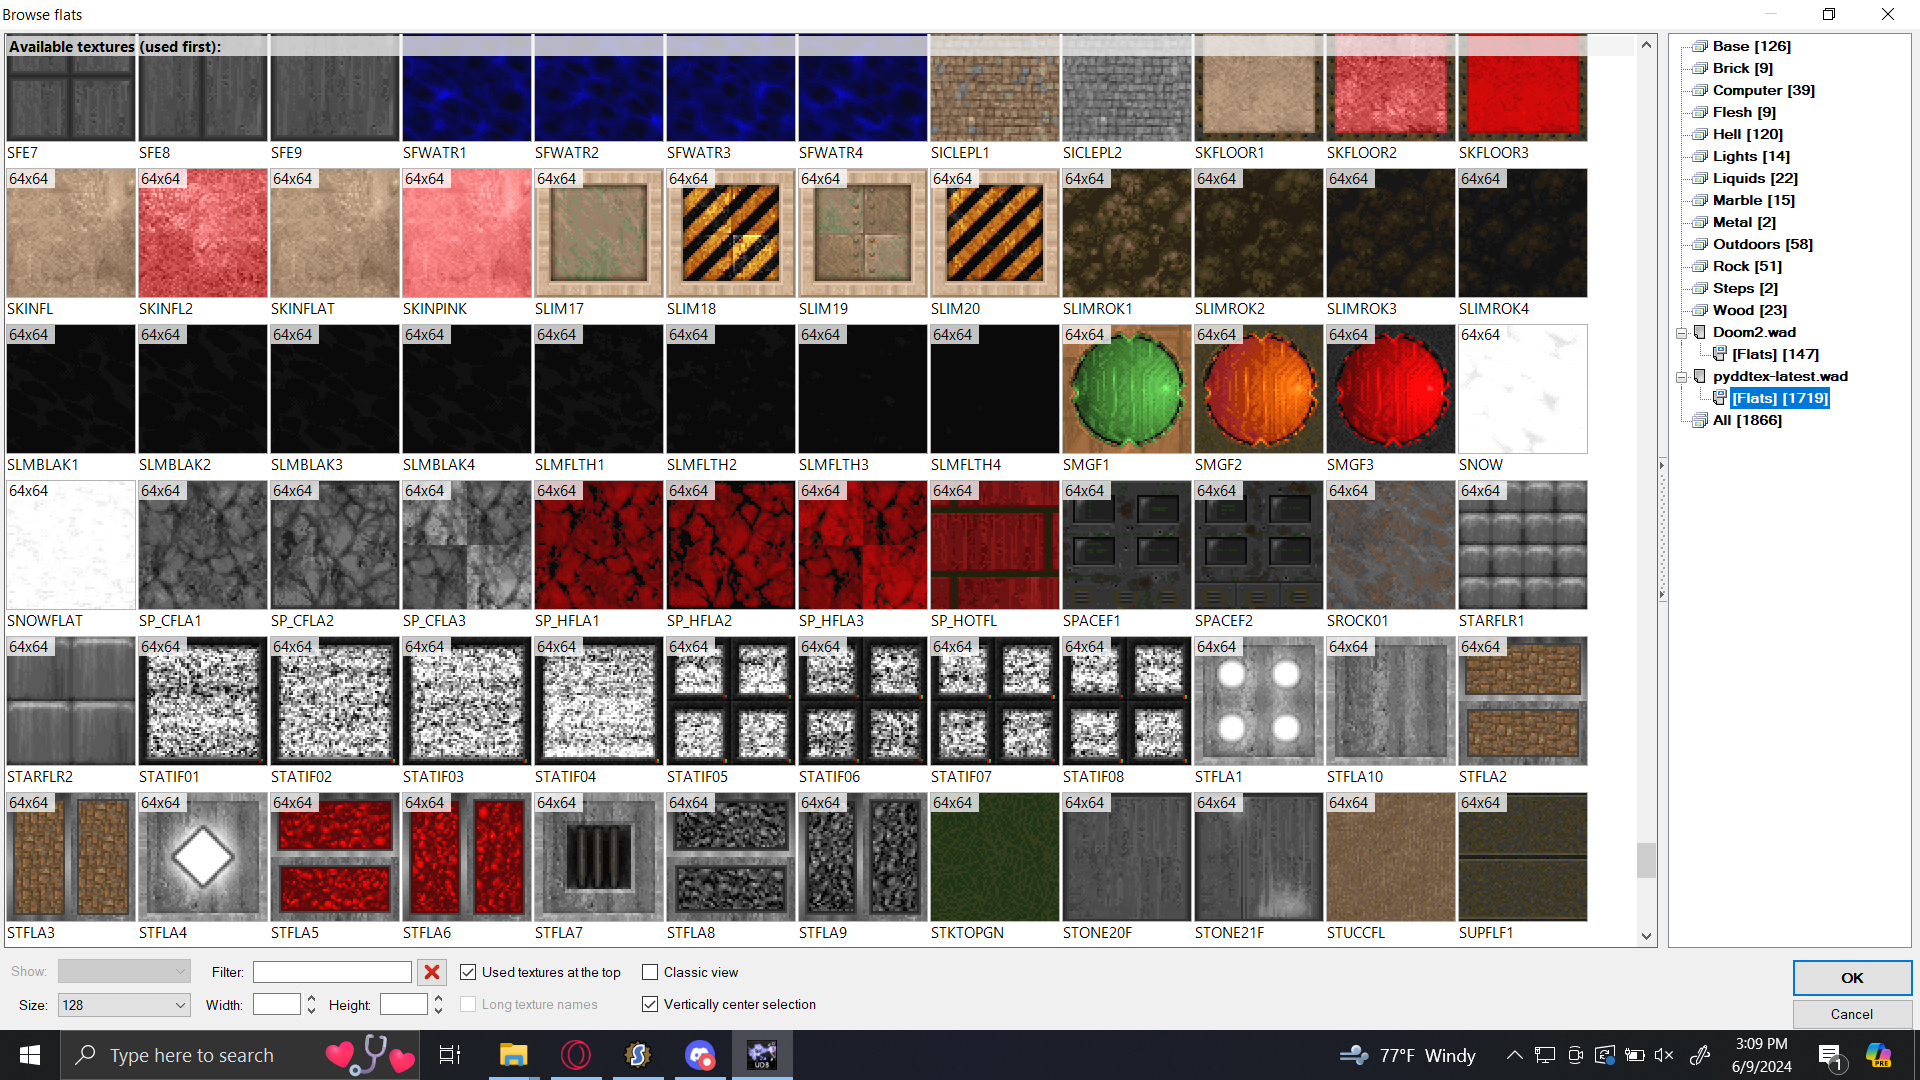Select Doom2.wad [Flats] [147] node
Screen dimensions: 1920x1080
click(x=1775, y=354)
